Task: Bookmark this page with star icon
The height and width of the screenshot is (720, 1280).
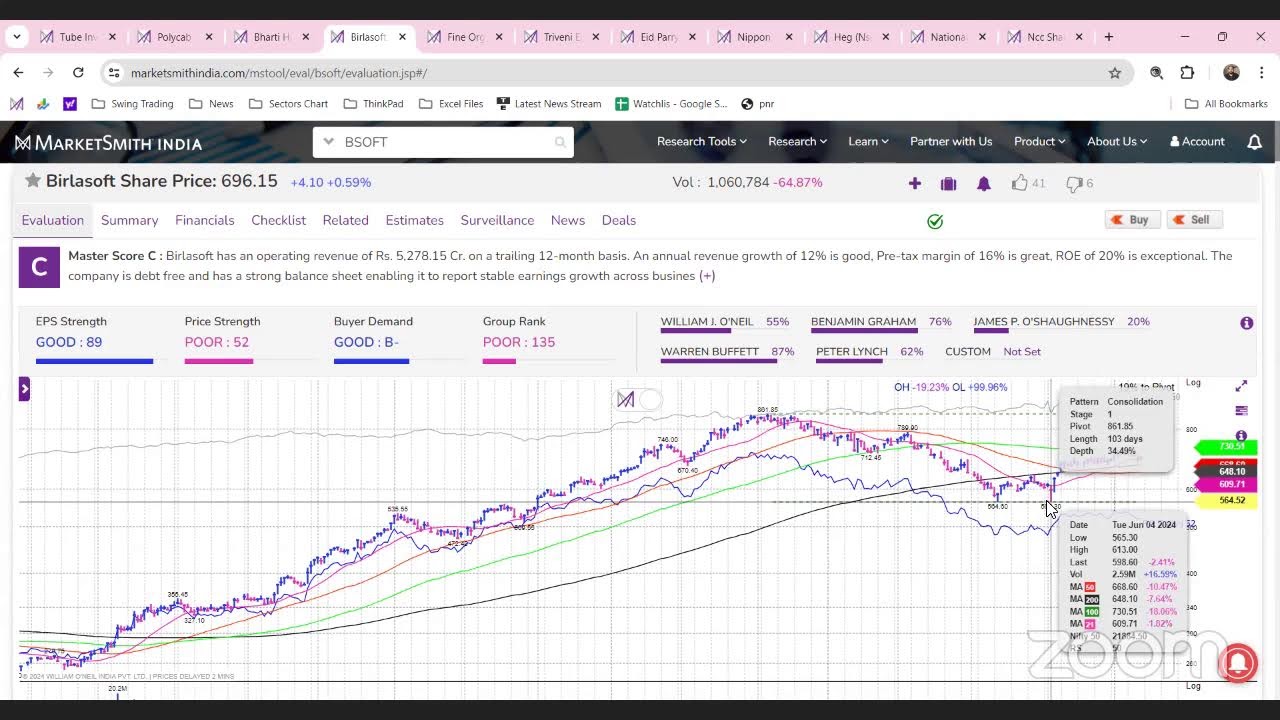Action: click(1114, 73)
